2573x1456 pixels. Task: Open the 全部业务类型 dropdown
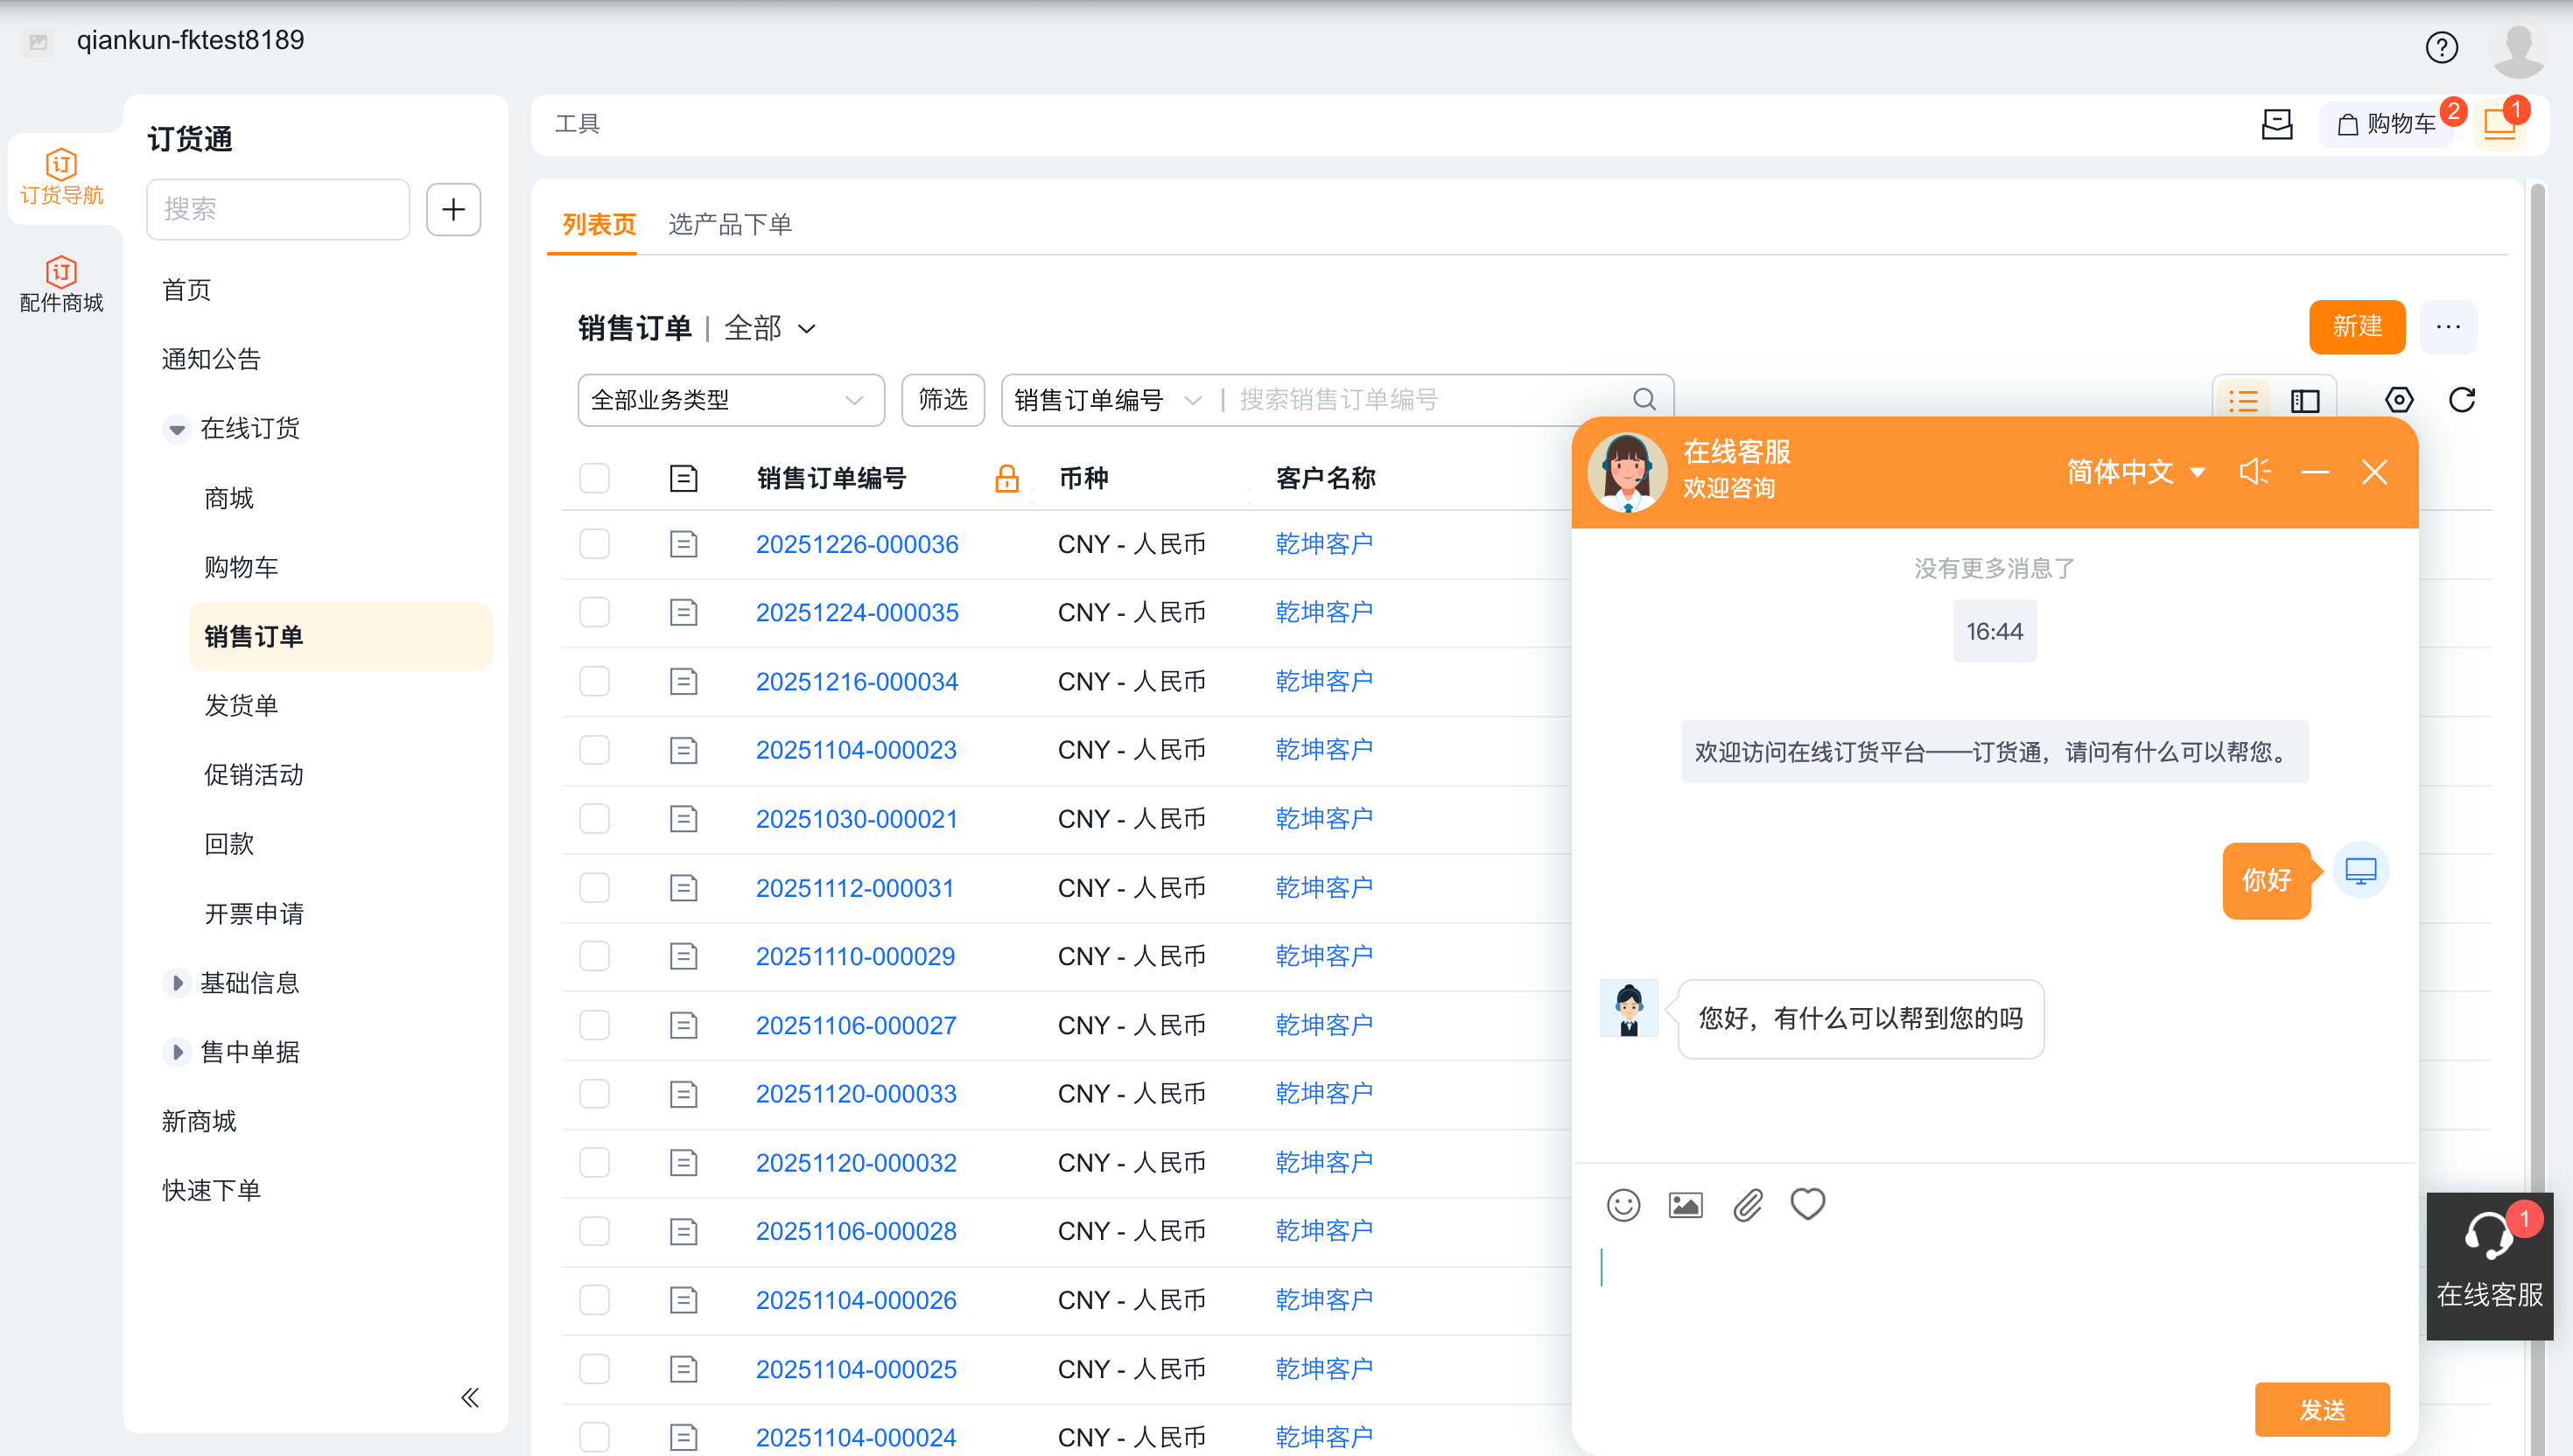point(730,400)
